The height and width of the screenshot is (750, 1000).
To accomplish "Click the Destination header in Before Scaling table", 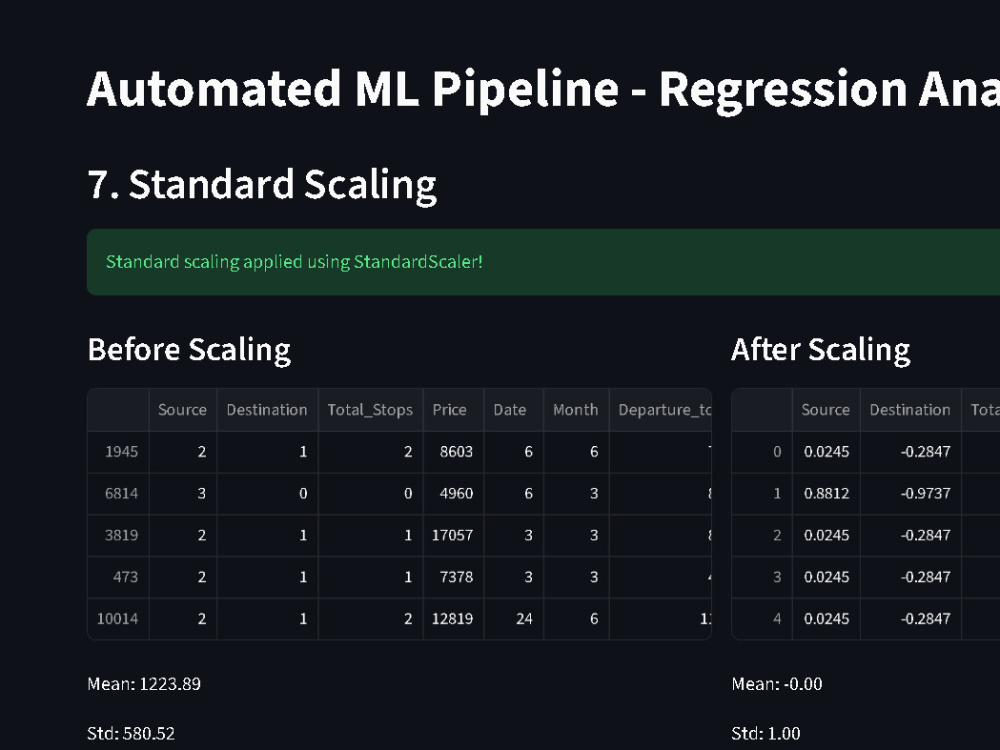I will tap(267, 410).
